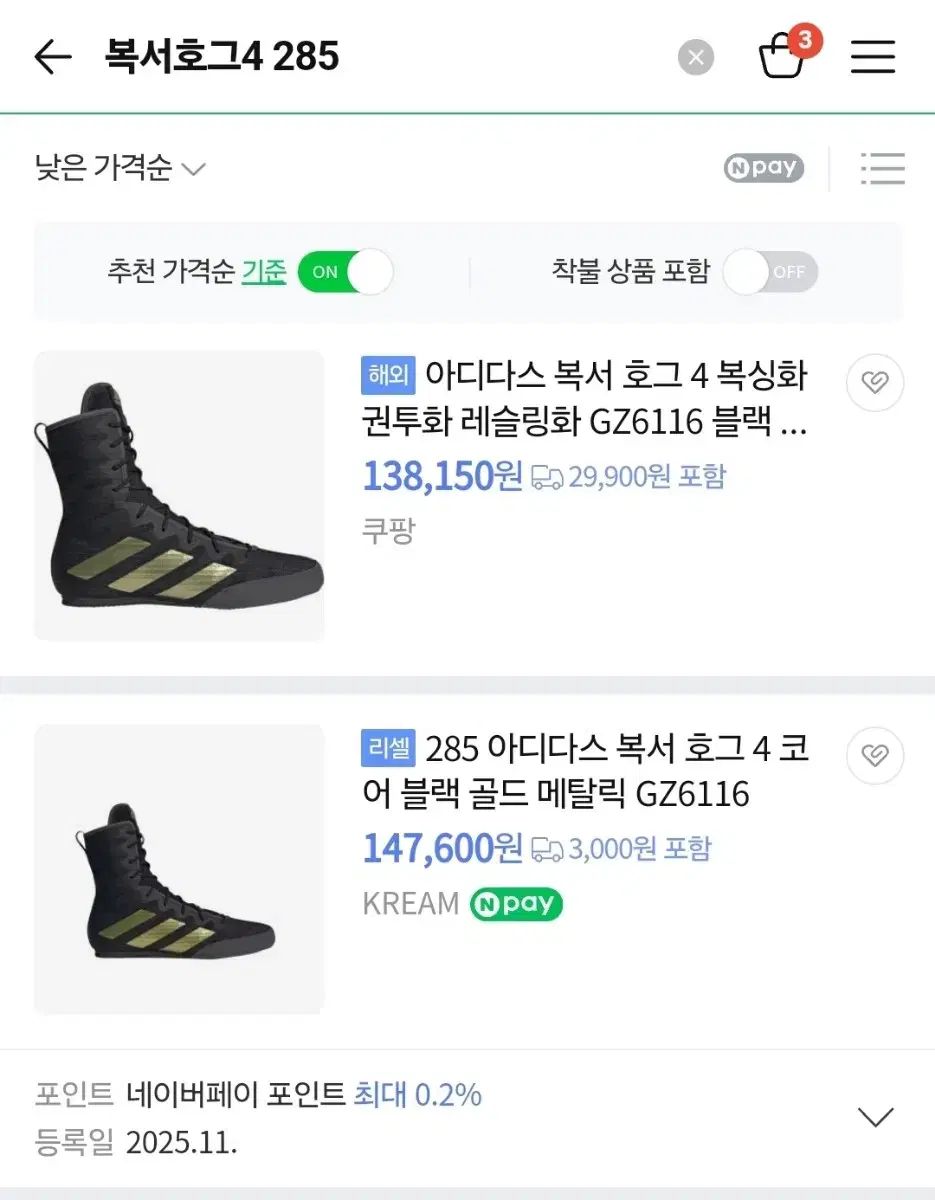This screenshot has width=935, height=1200.
Task: Expand the 포인트 details chevron
Action: pos(875,1116)
